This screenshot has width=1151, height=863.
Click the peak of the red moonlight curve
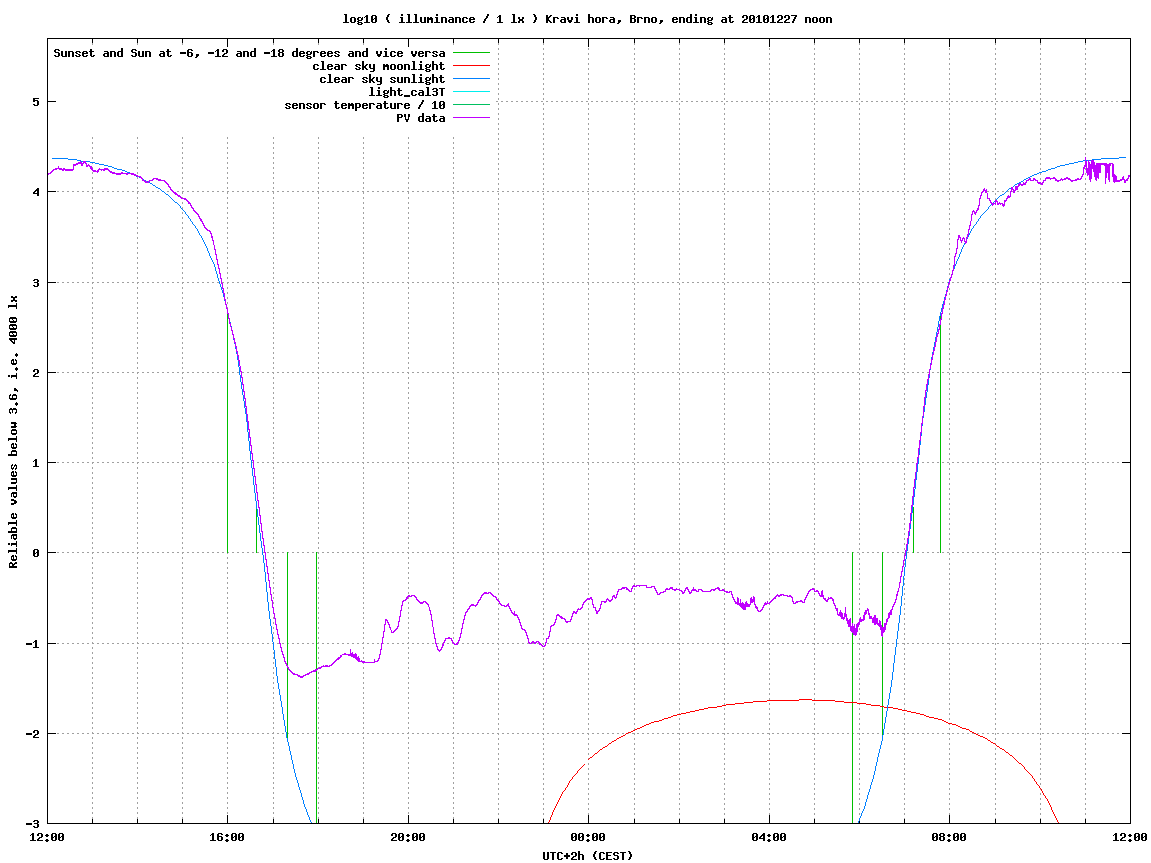pyautogui.click(x=804, y=699)
